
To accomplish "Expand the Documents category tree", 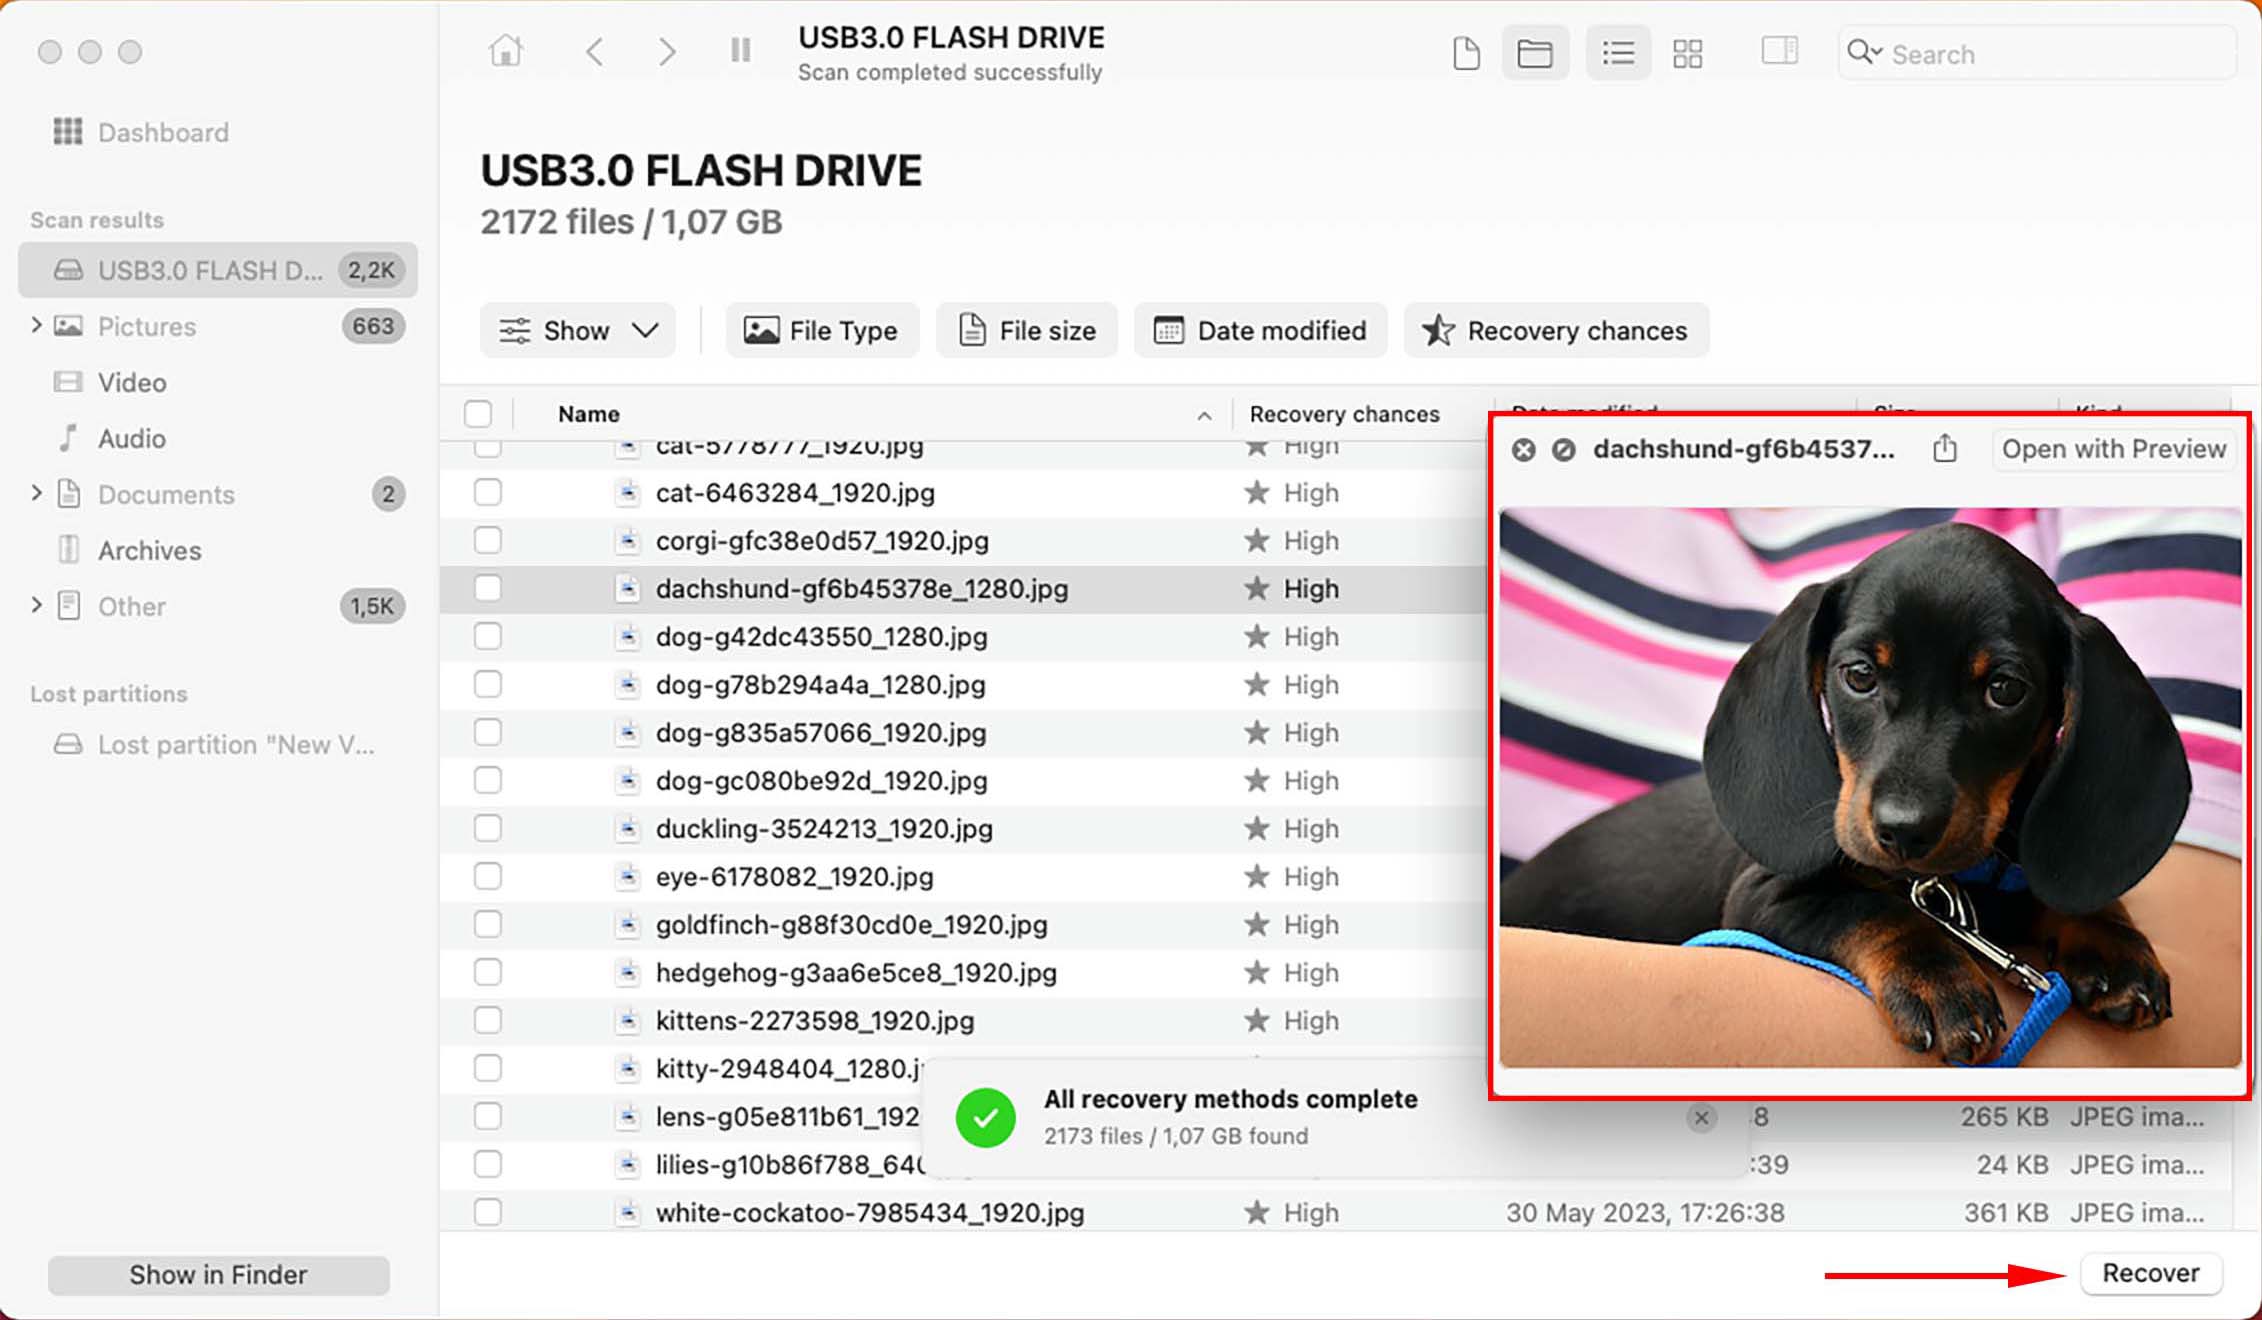I will (35, 495).
